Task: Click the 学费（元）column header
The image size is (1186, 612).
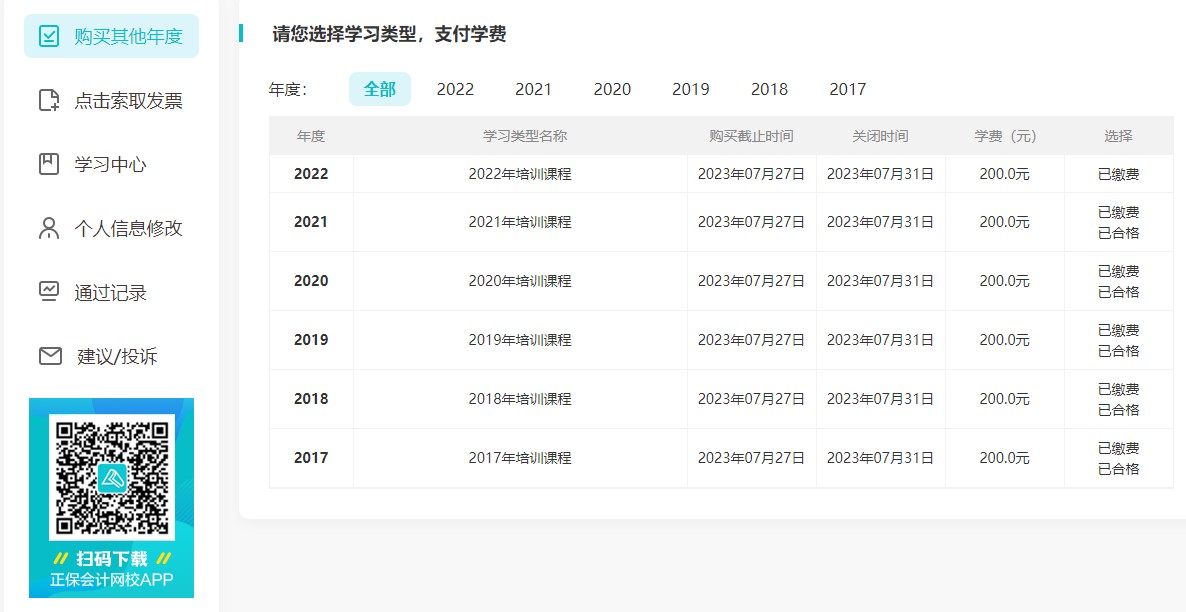Action: coord(1004,136)
